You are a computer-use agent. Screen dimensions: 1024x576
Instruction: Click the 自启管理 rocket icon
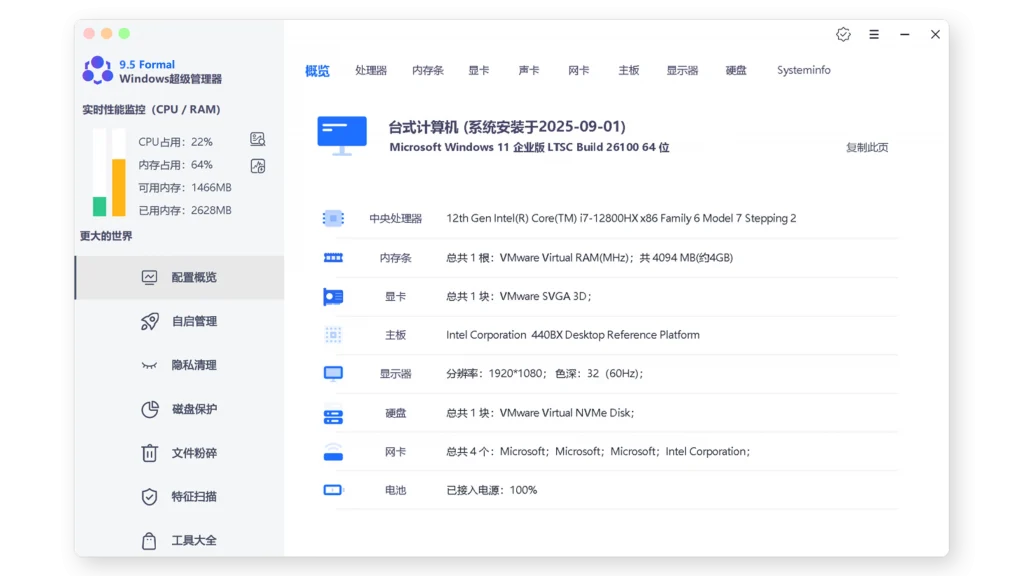click(150, 321)
